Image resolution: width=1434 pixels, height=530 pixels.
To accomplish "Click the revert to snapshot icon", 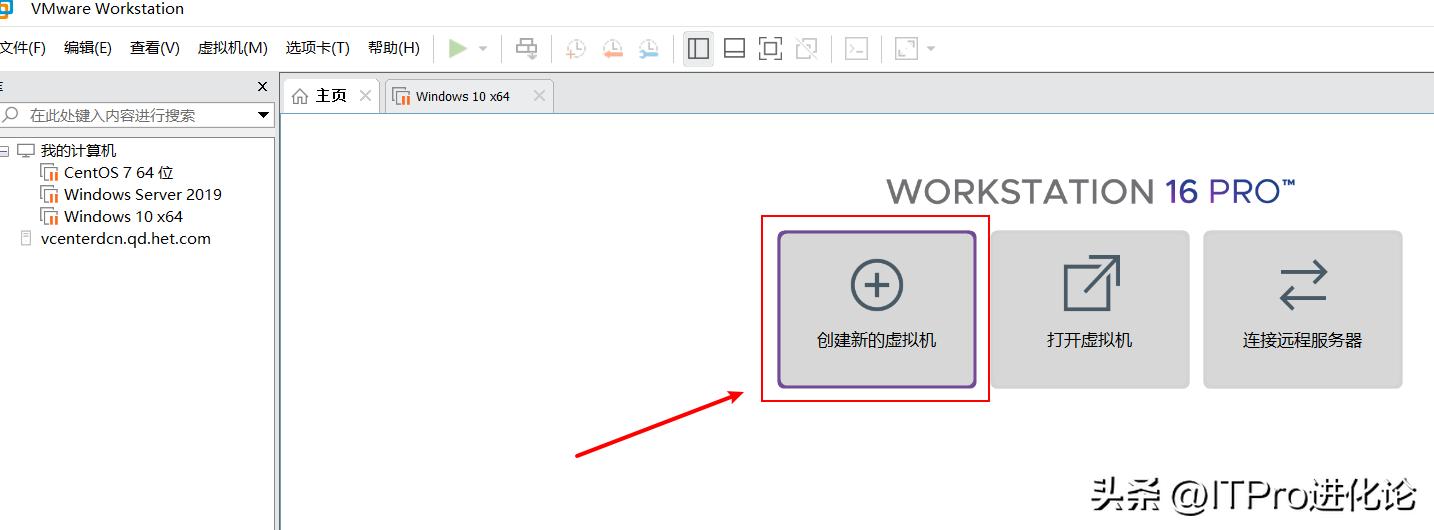I will 612,48.
